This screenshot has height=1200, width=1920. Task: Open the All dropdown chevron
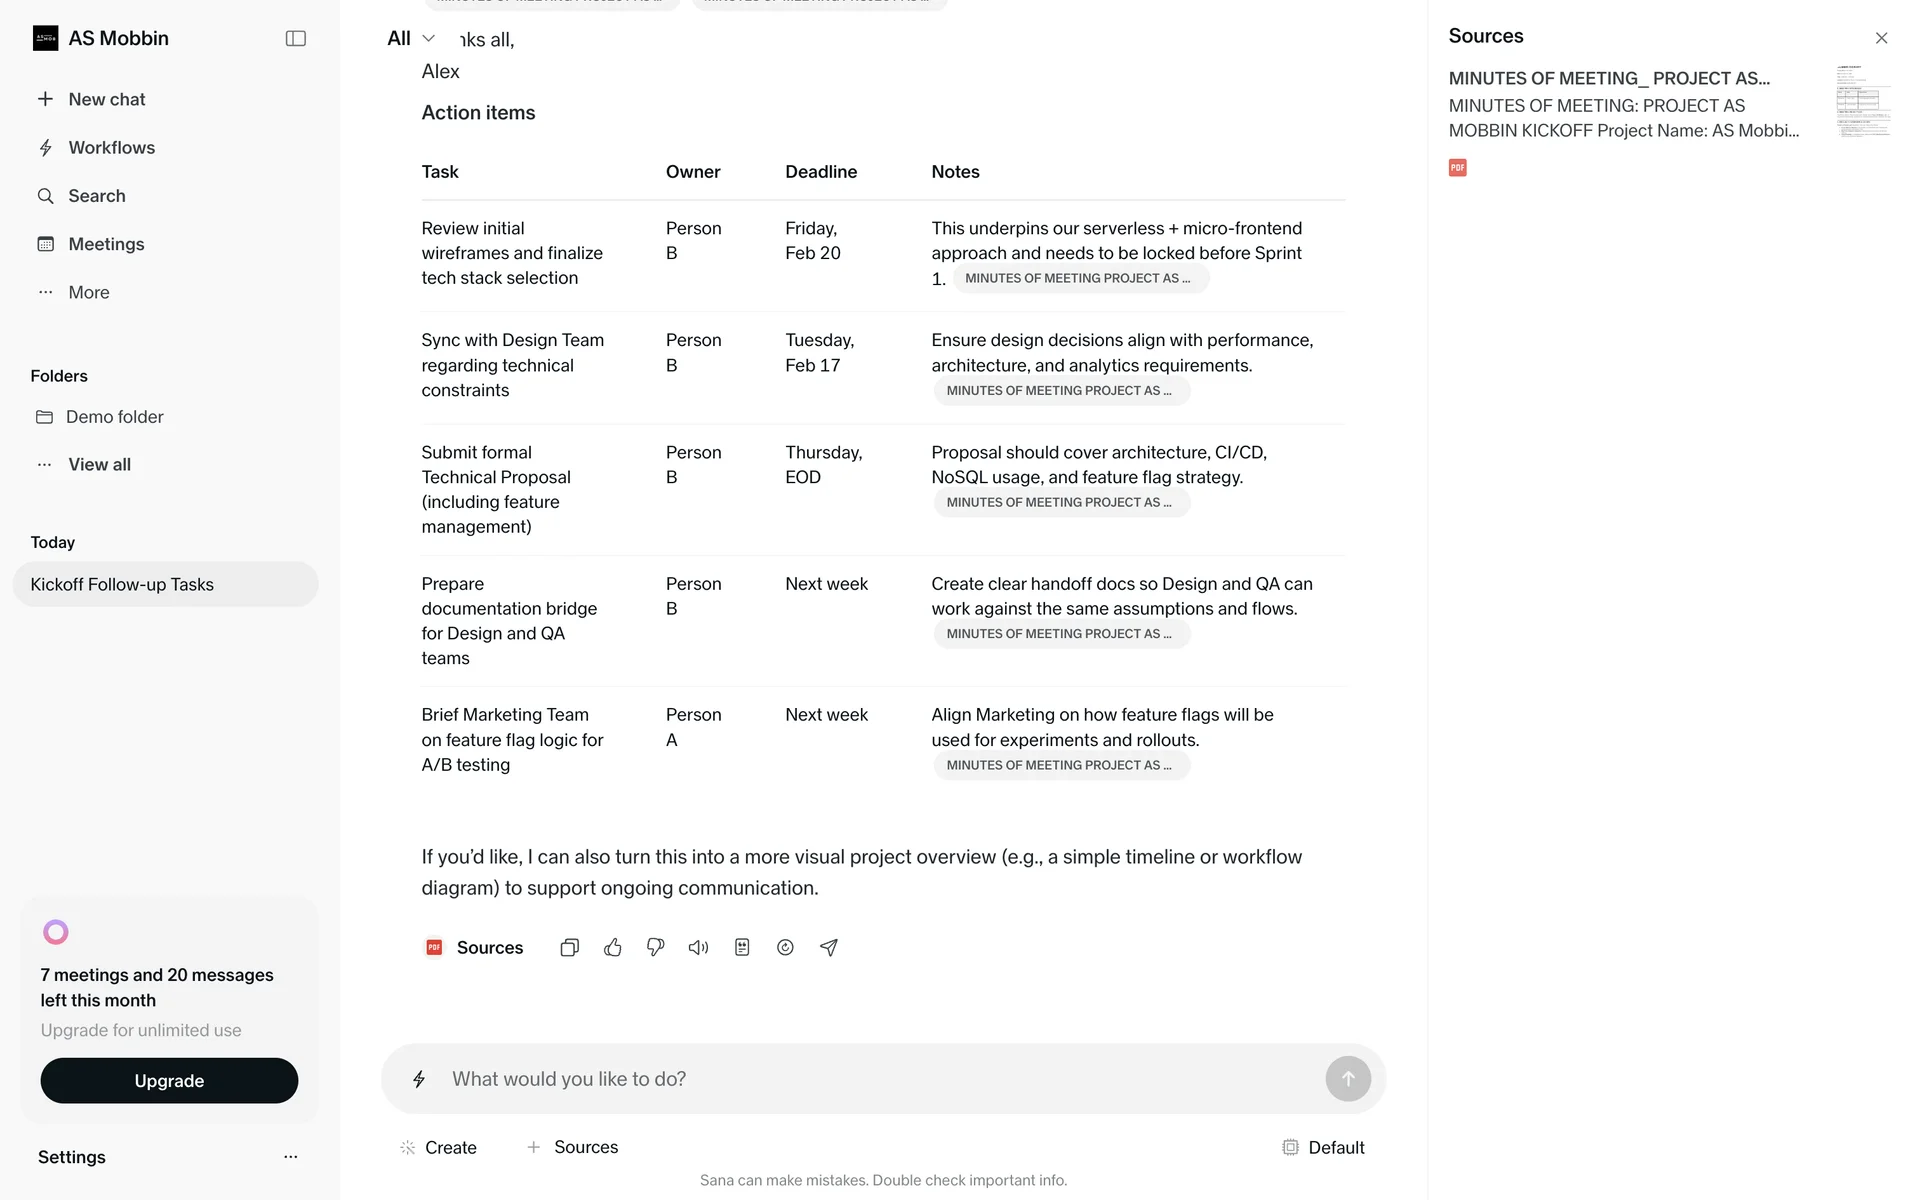point(429,38)
